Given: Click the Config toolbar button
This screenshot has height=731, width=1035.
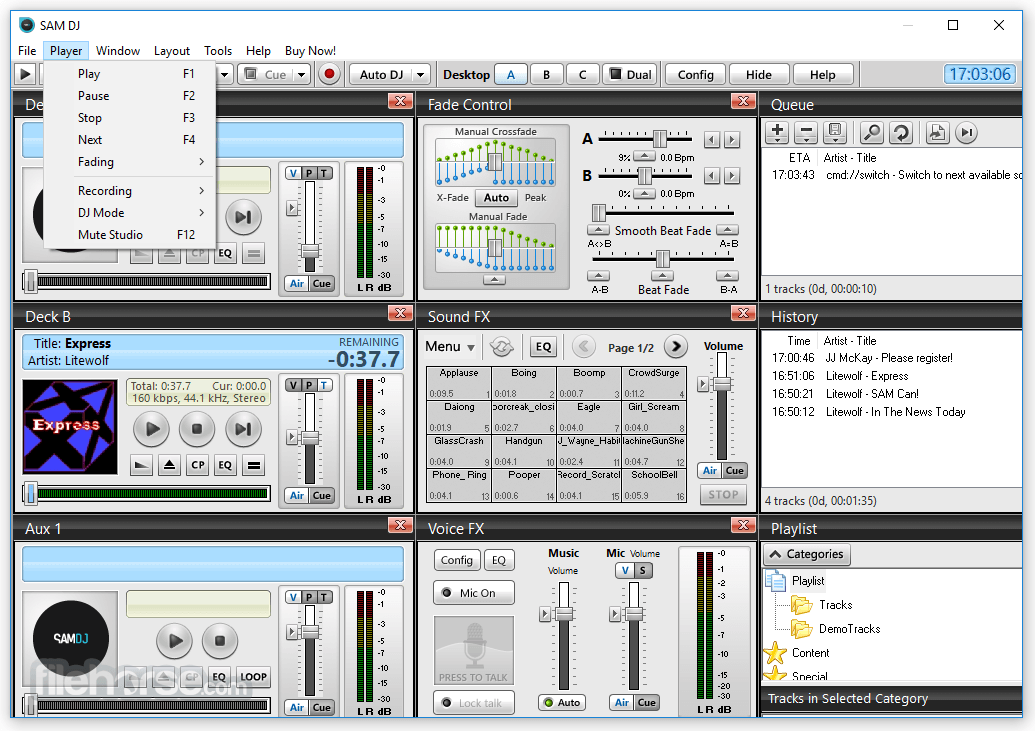Looking at the screenshot, I should (x=695, y=75).
